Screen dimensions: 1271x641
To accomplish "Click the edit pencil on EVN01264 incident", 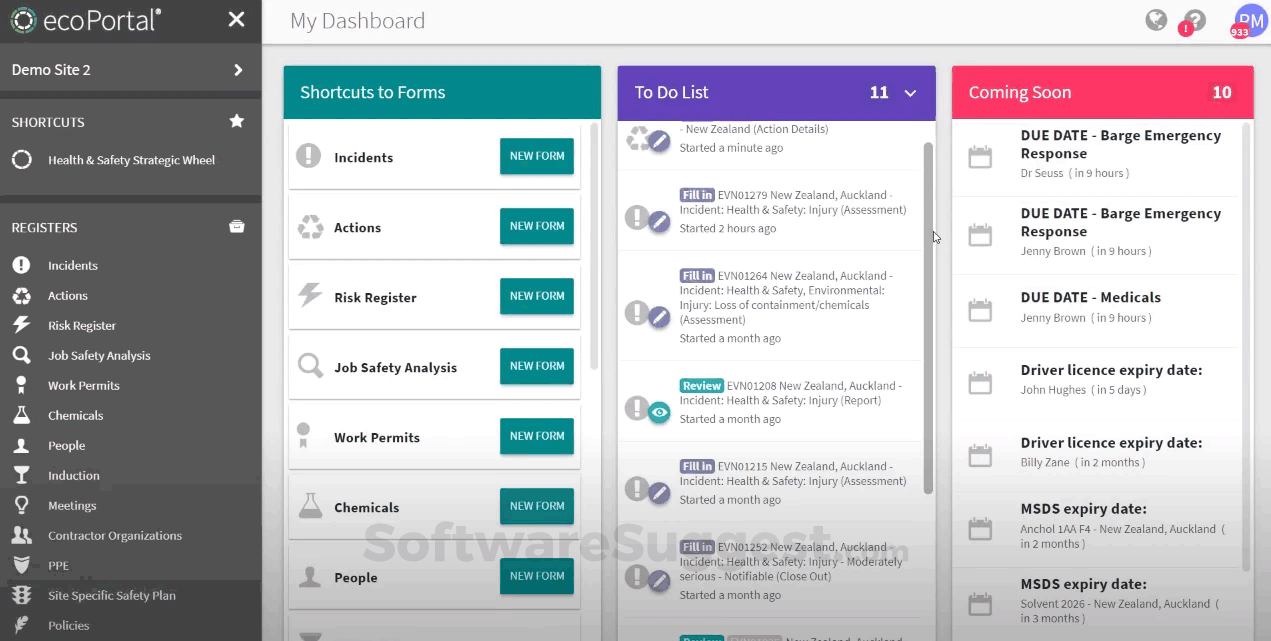I will pos(658,313).
